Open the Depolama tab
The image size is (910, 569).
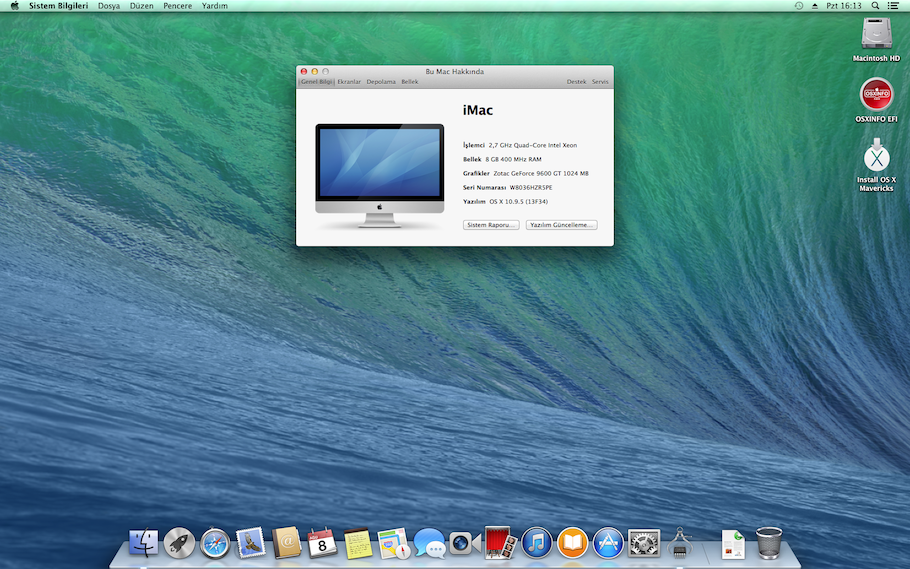click(381, 81)
